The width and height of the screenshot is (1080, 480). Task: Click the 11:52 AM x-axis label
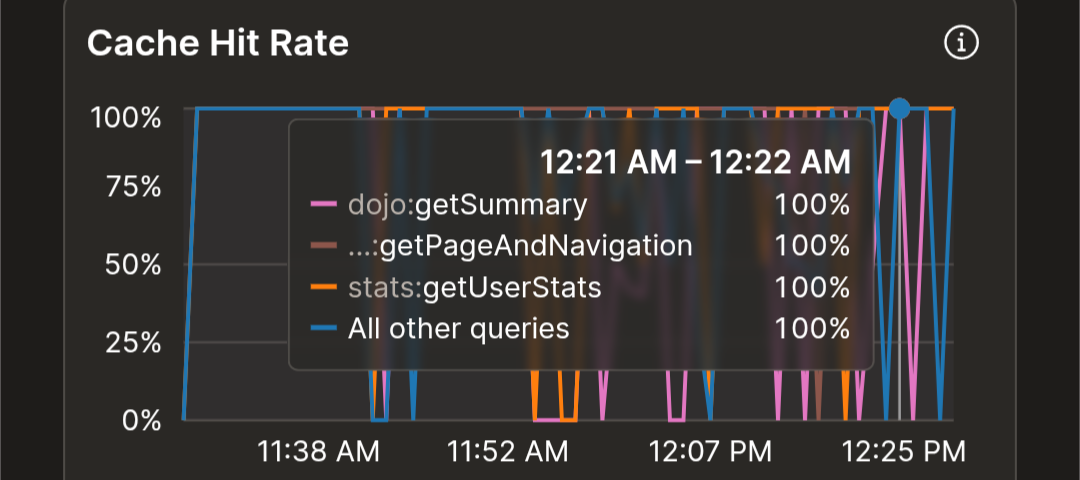[x=508, y=452]
